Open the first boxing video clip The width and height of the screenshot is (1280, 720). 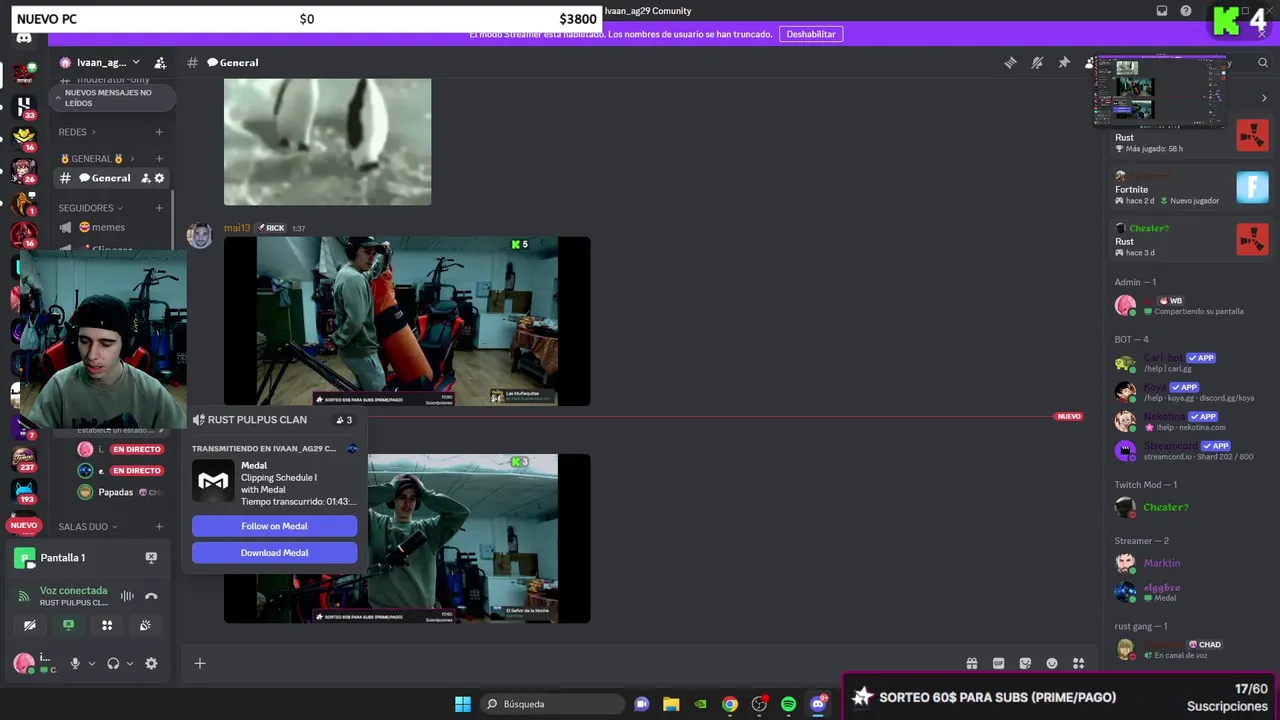pyautogui.click(x=407, y=321)
